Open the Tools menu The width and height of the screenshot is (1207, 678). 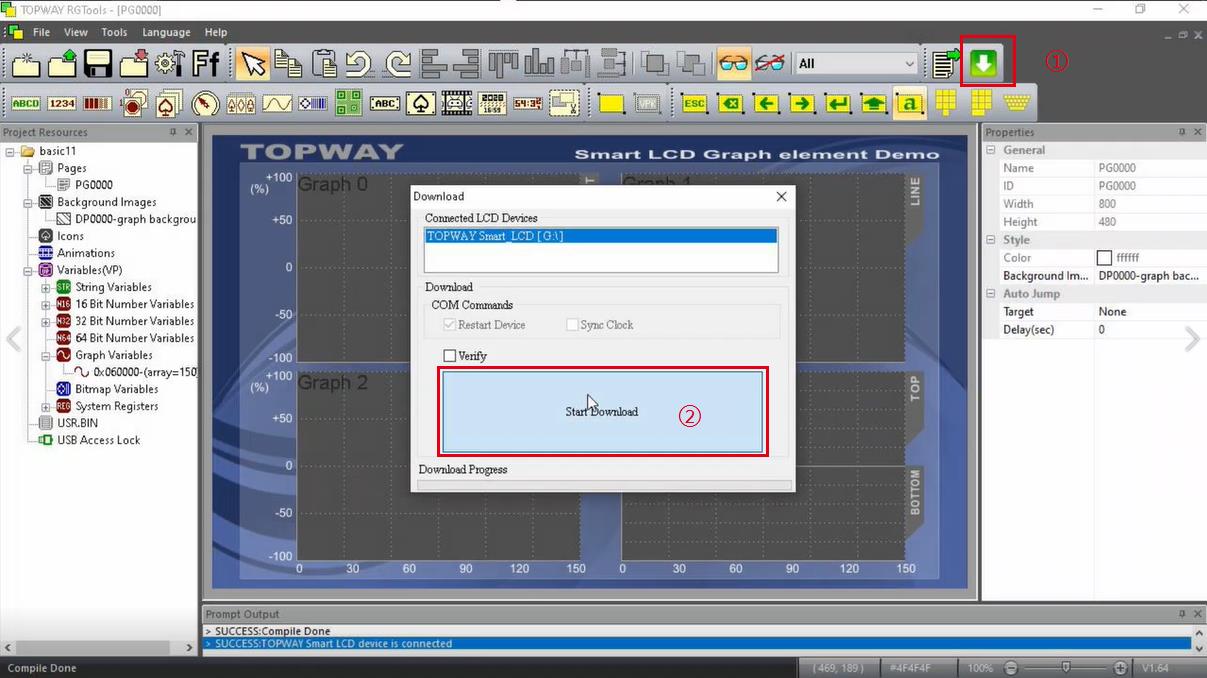coord(114,32)
